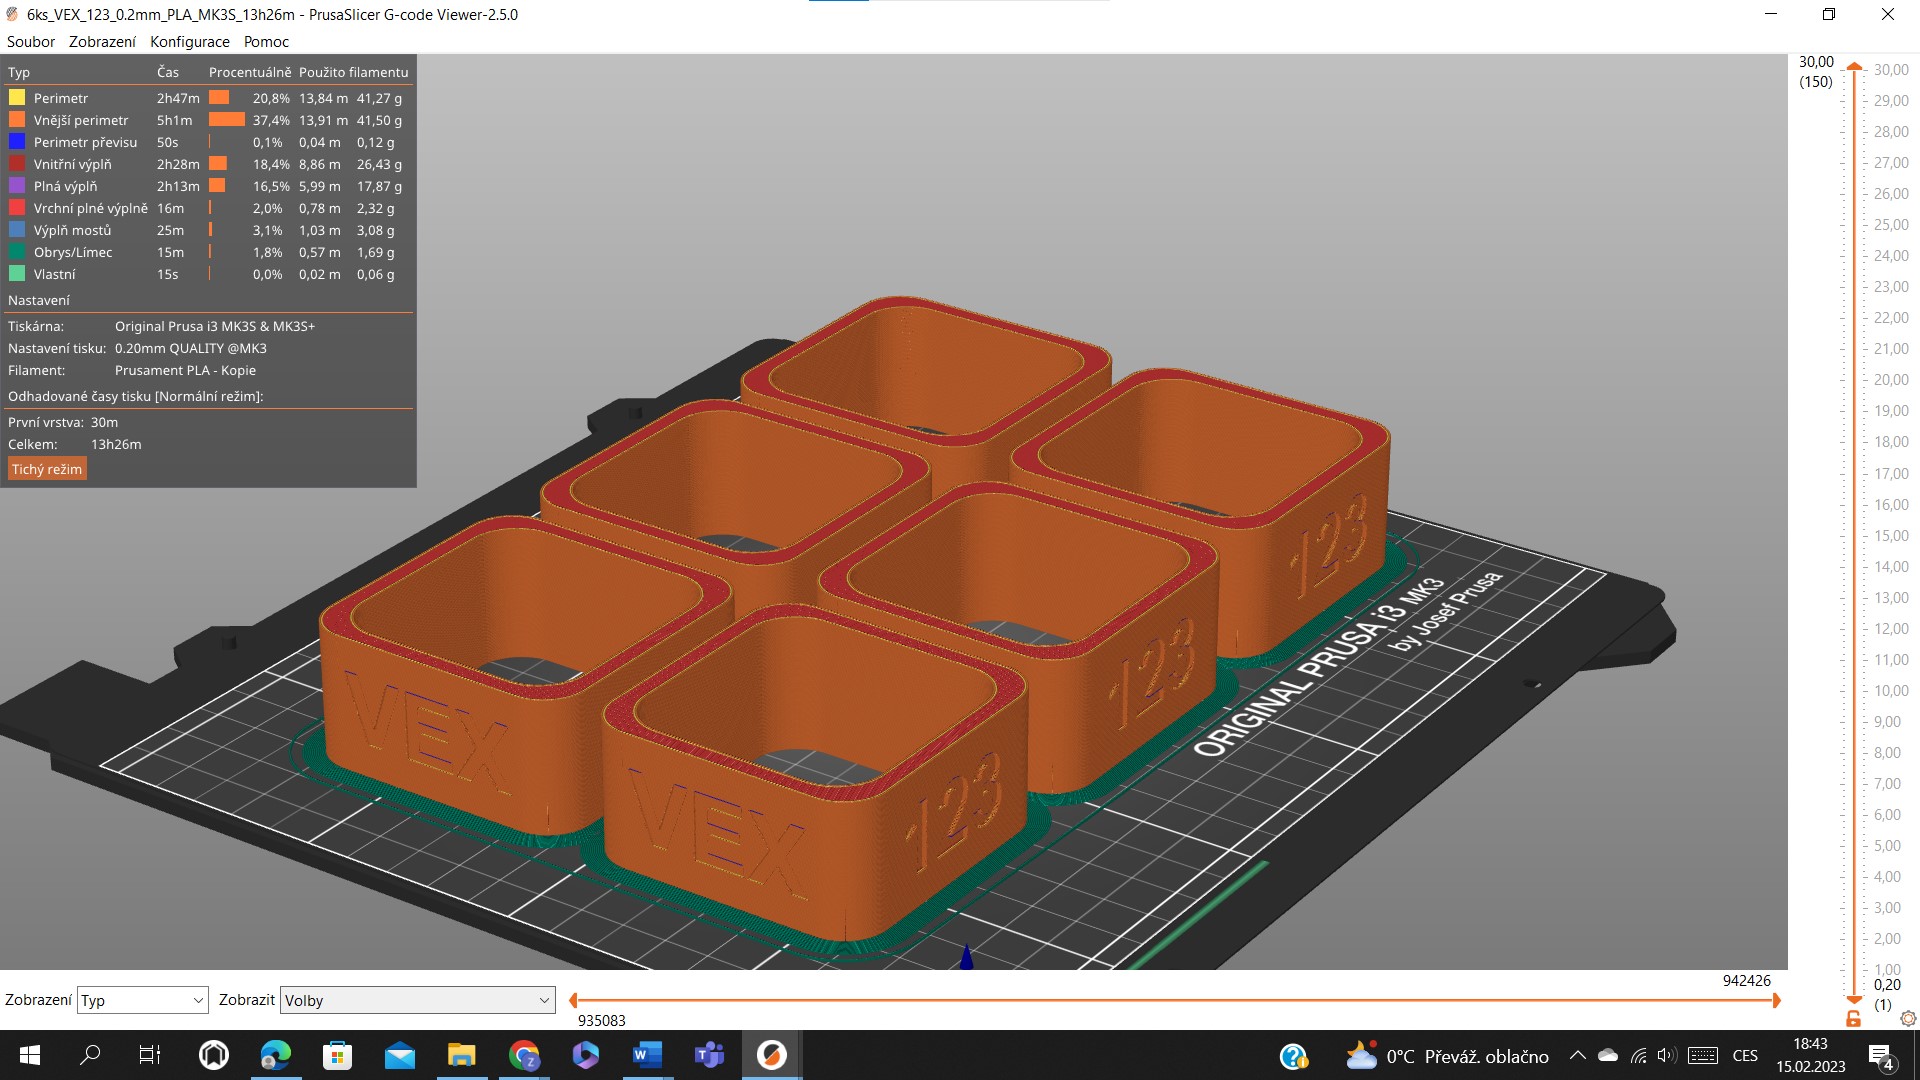Open the Konfigurace menu
Viewport: 1920px width, 1080px height.
click(190, 42)
